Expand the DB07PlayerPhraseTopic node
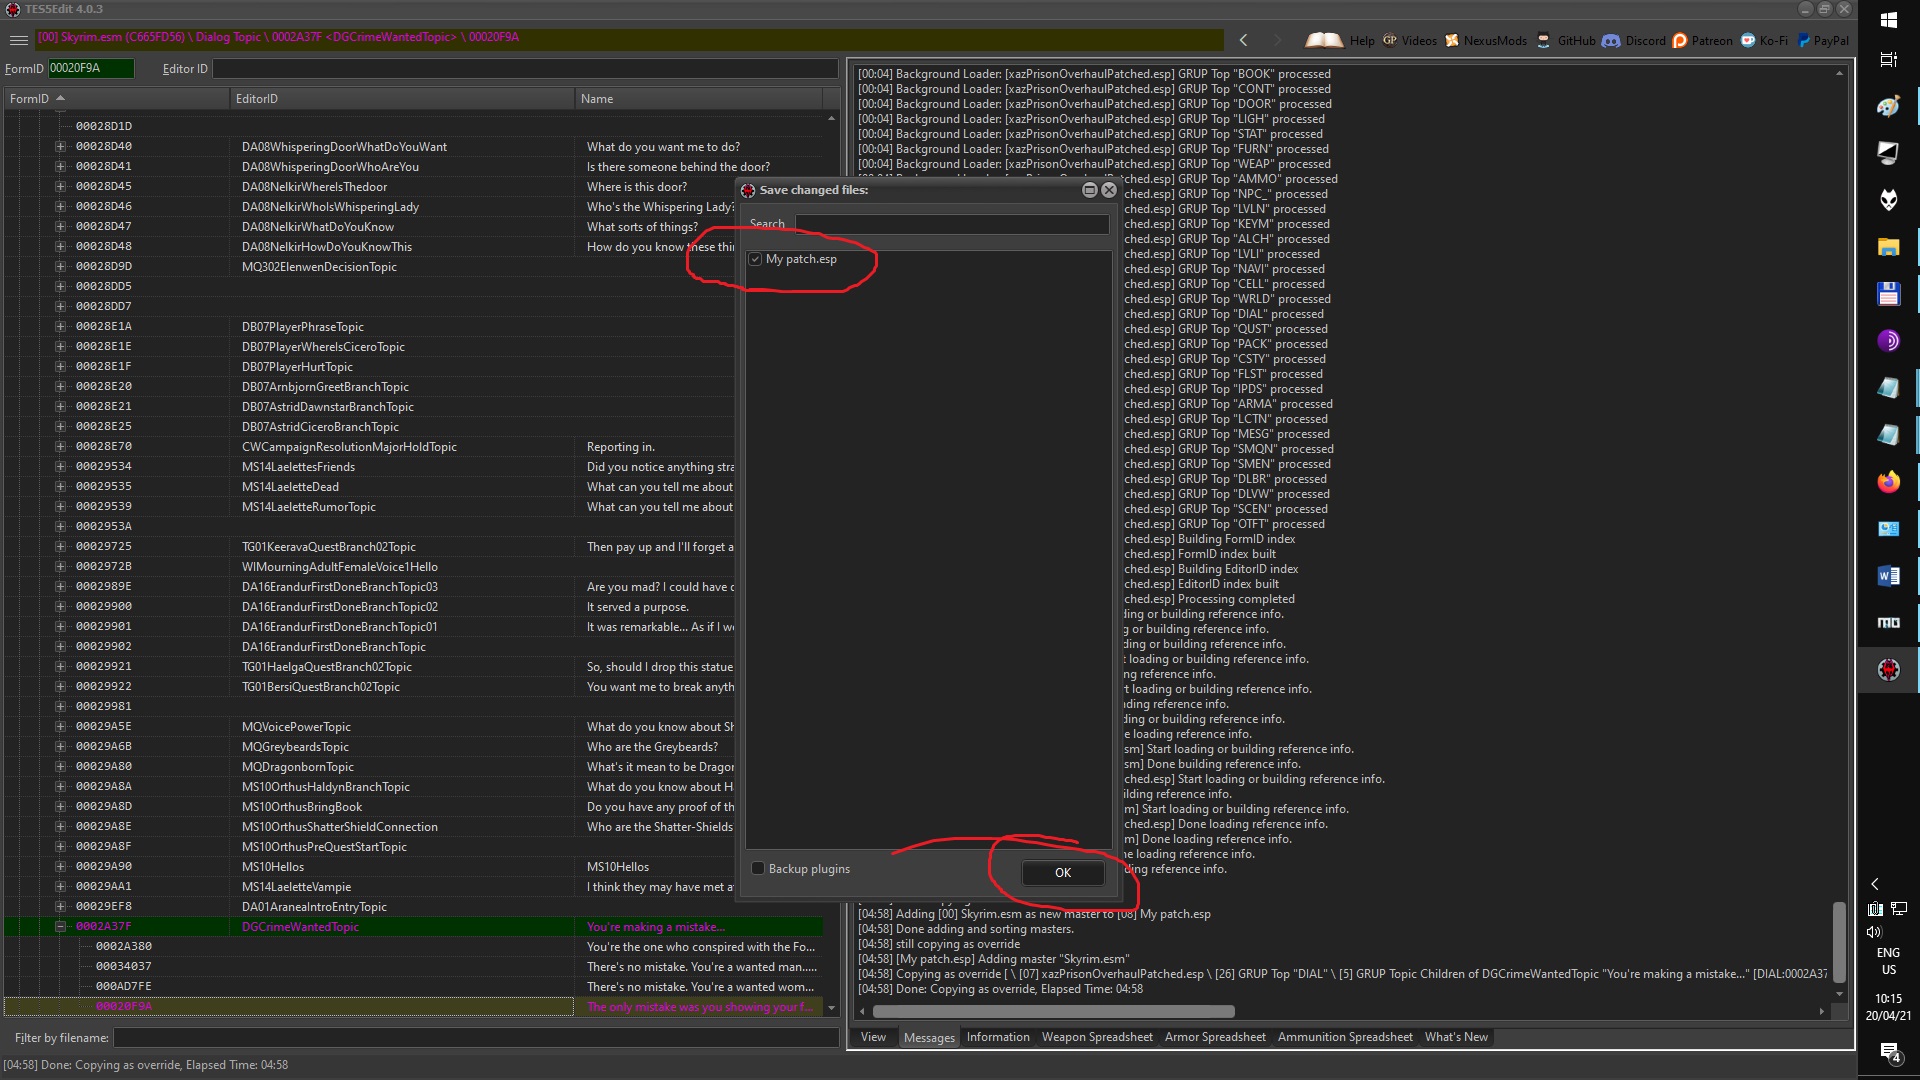1920x1080 pixels. click(x=60, y=327)
